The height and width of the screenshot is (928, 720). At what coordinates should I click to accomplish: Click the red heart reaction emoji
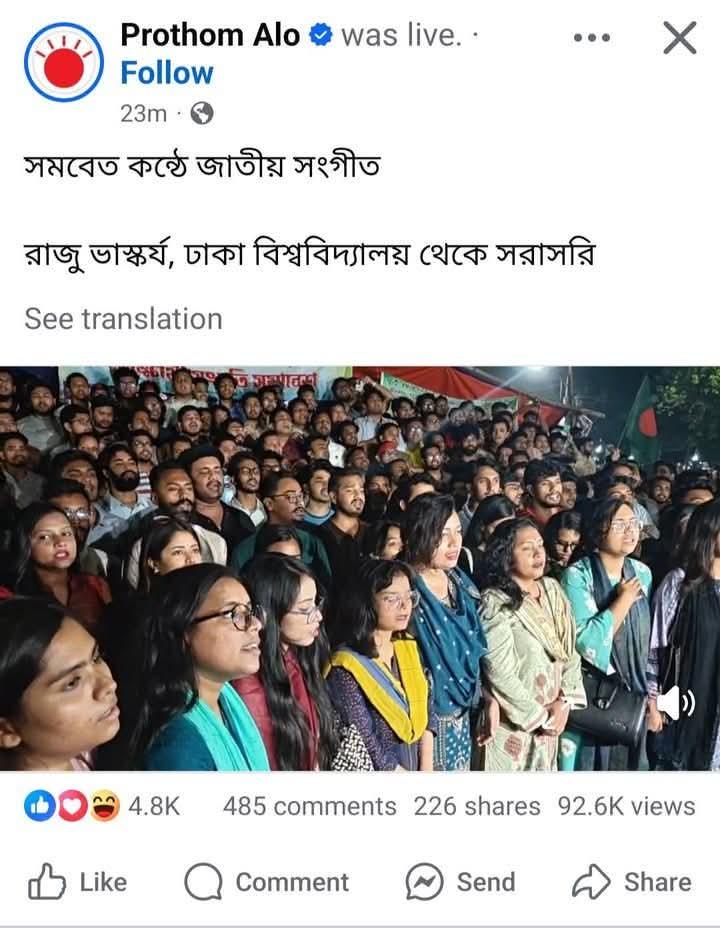coord(72,807)
